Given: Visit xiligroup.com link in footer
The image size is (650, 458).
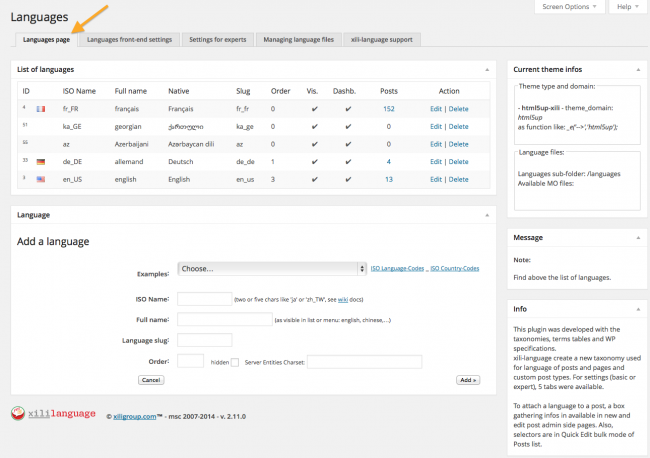Looking at the screenshot, I should click(135, 417).
